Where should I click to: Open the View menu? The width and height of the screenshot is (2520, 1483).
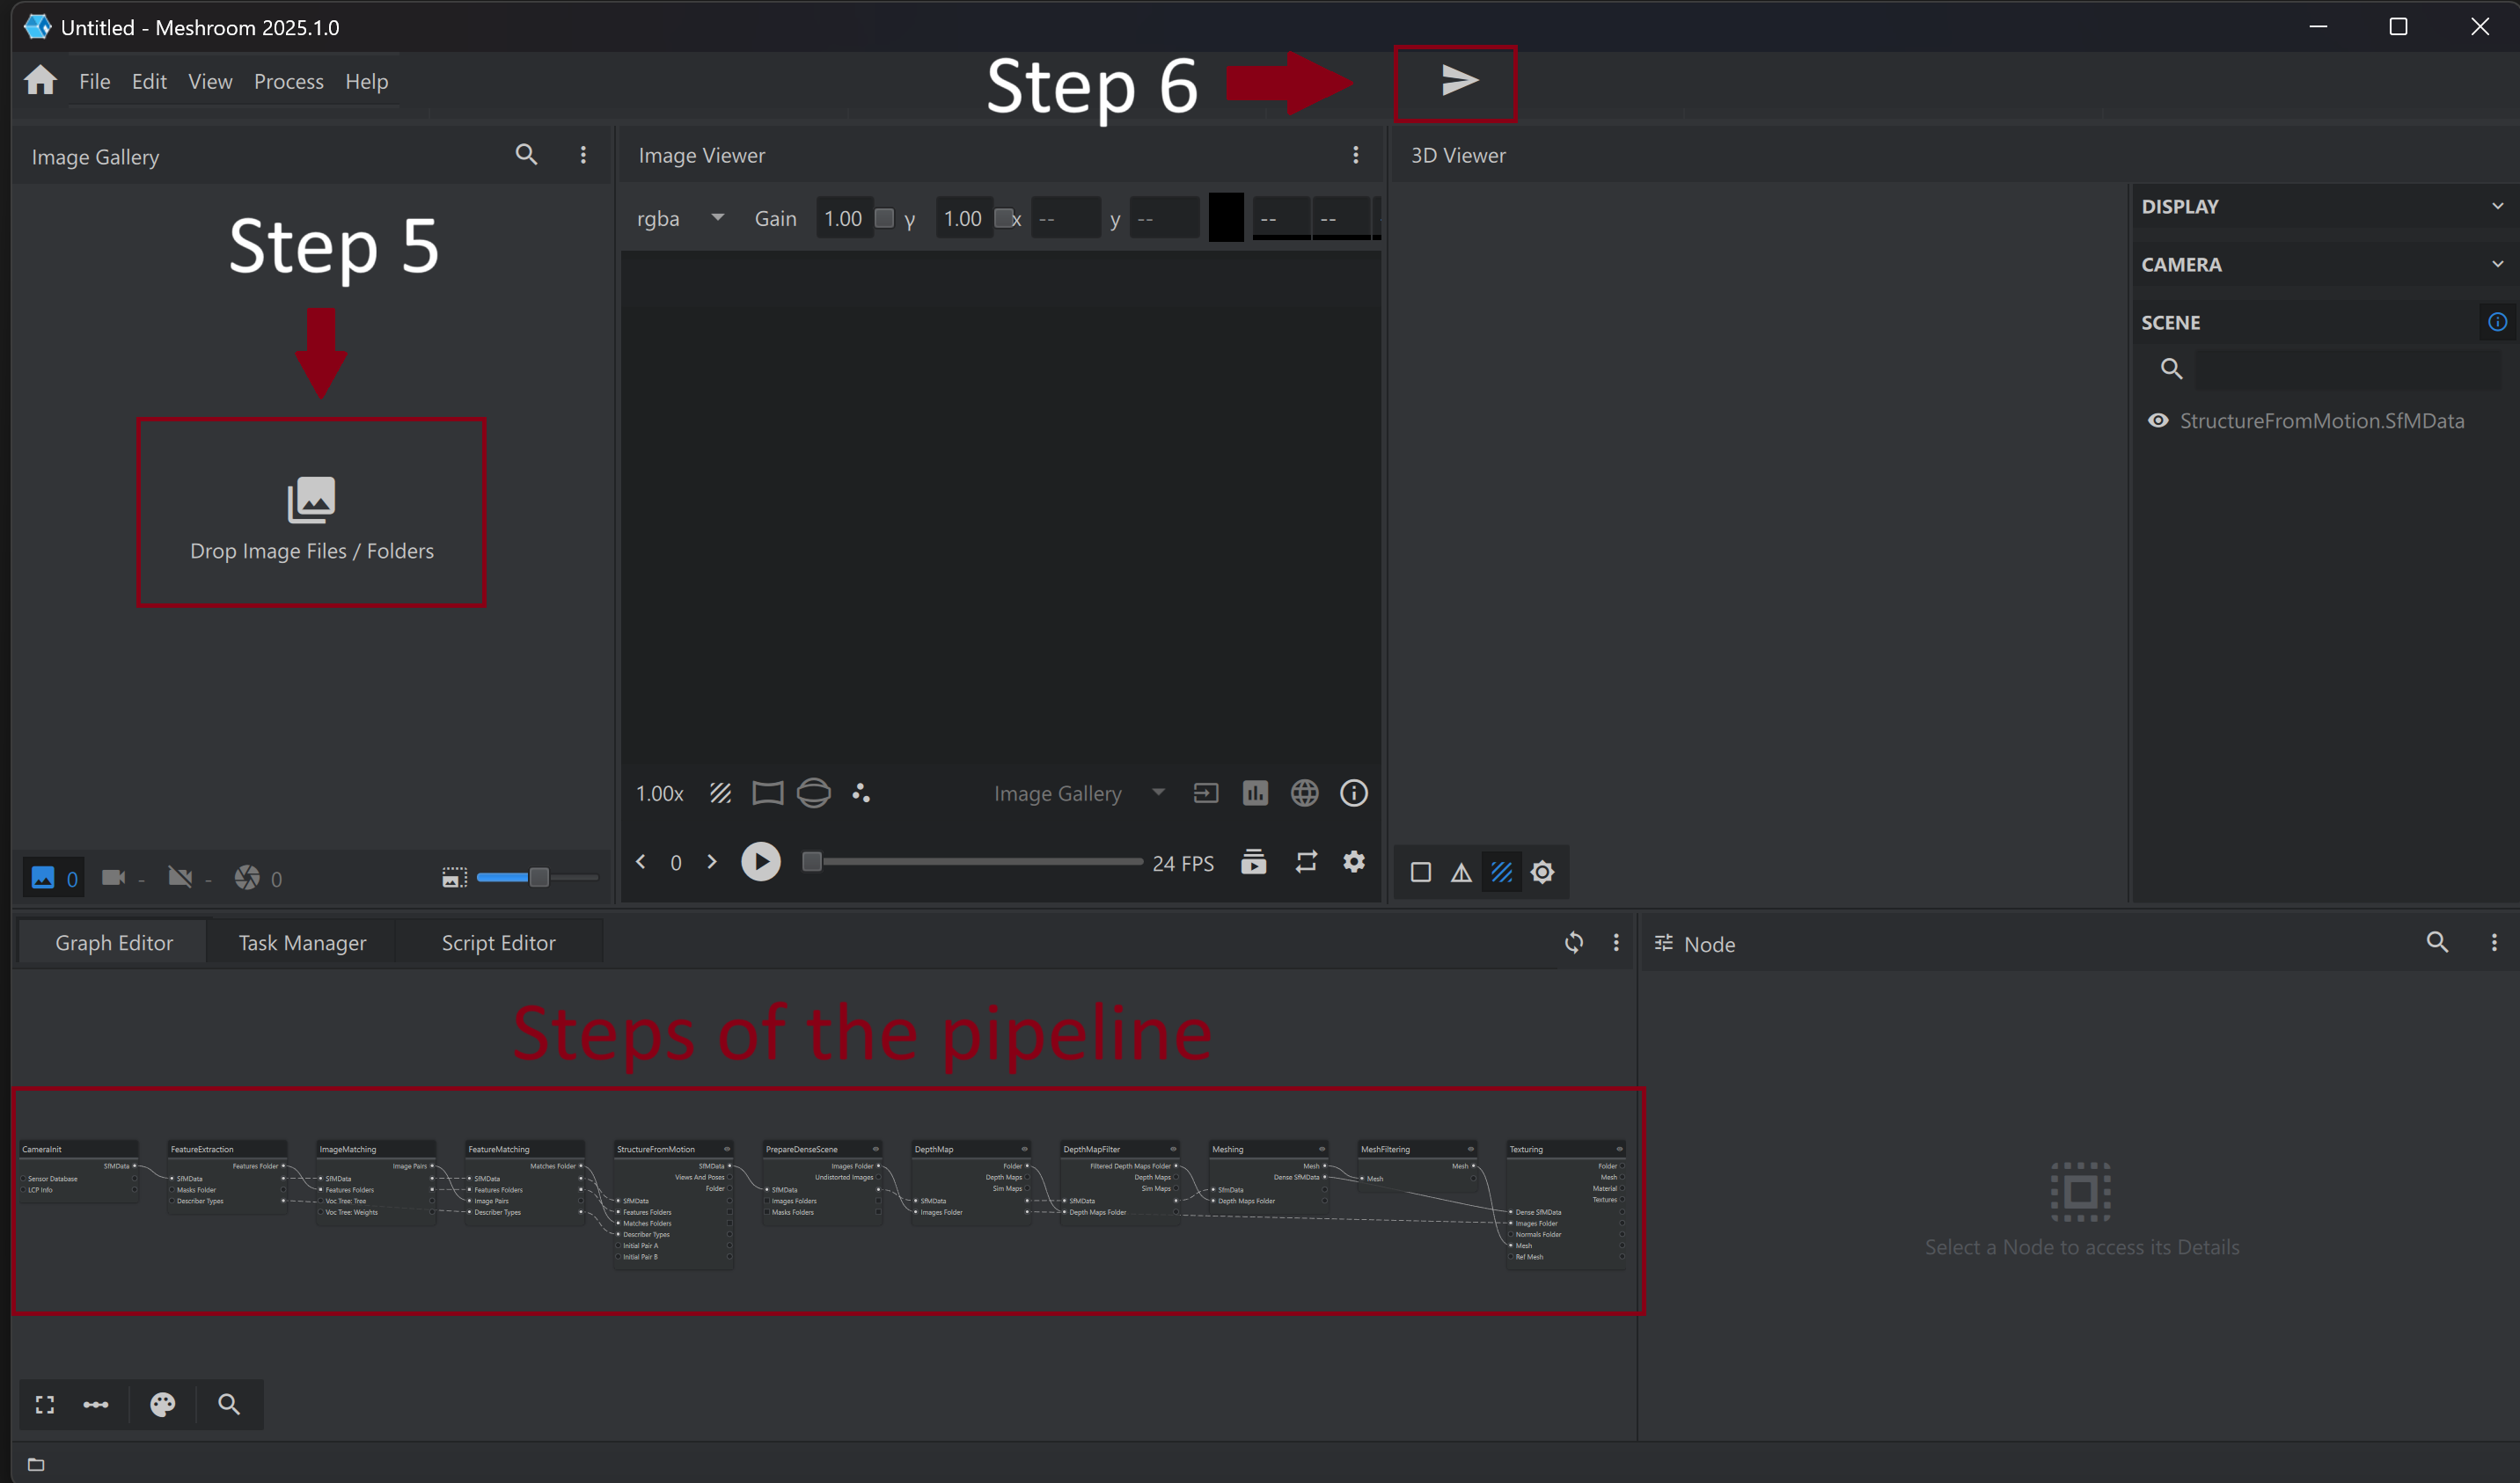[210, 82]
